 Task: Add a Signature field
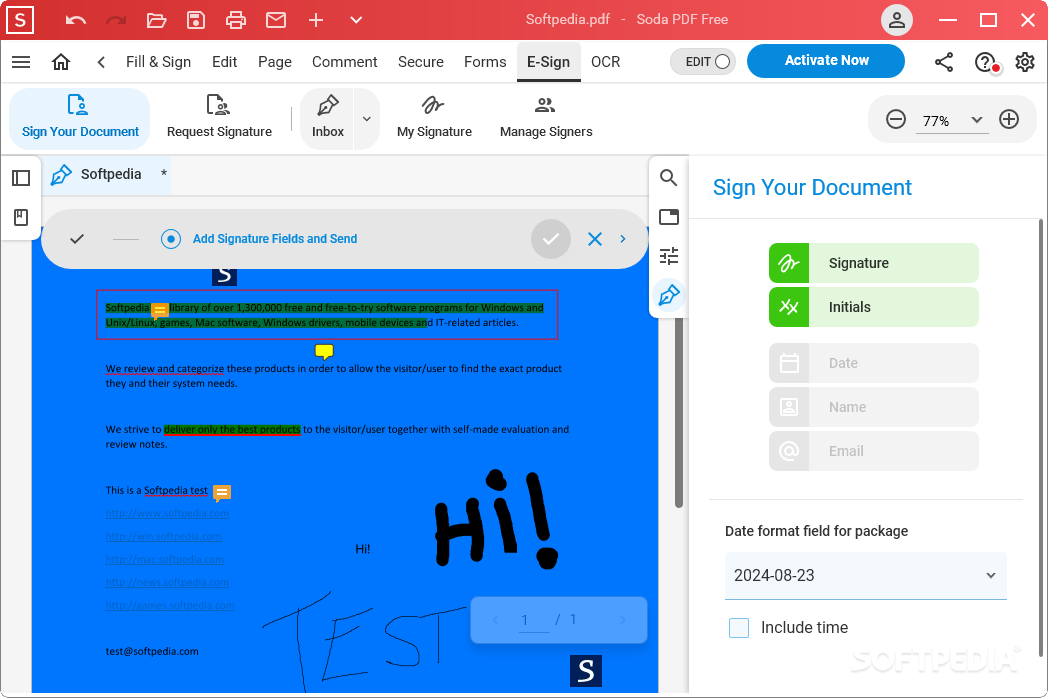coord(874,263)
